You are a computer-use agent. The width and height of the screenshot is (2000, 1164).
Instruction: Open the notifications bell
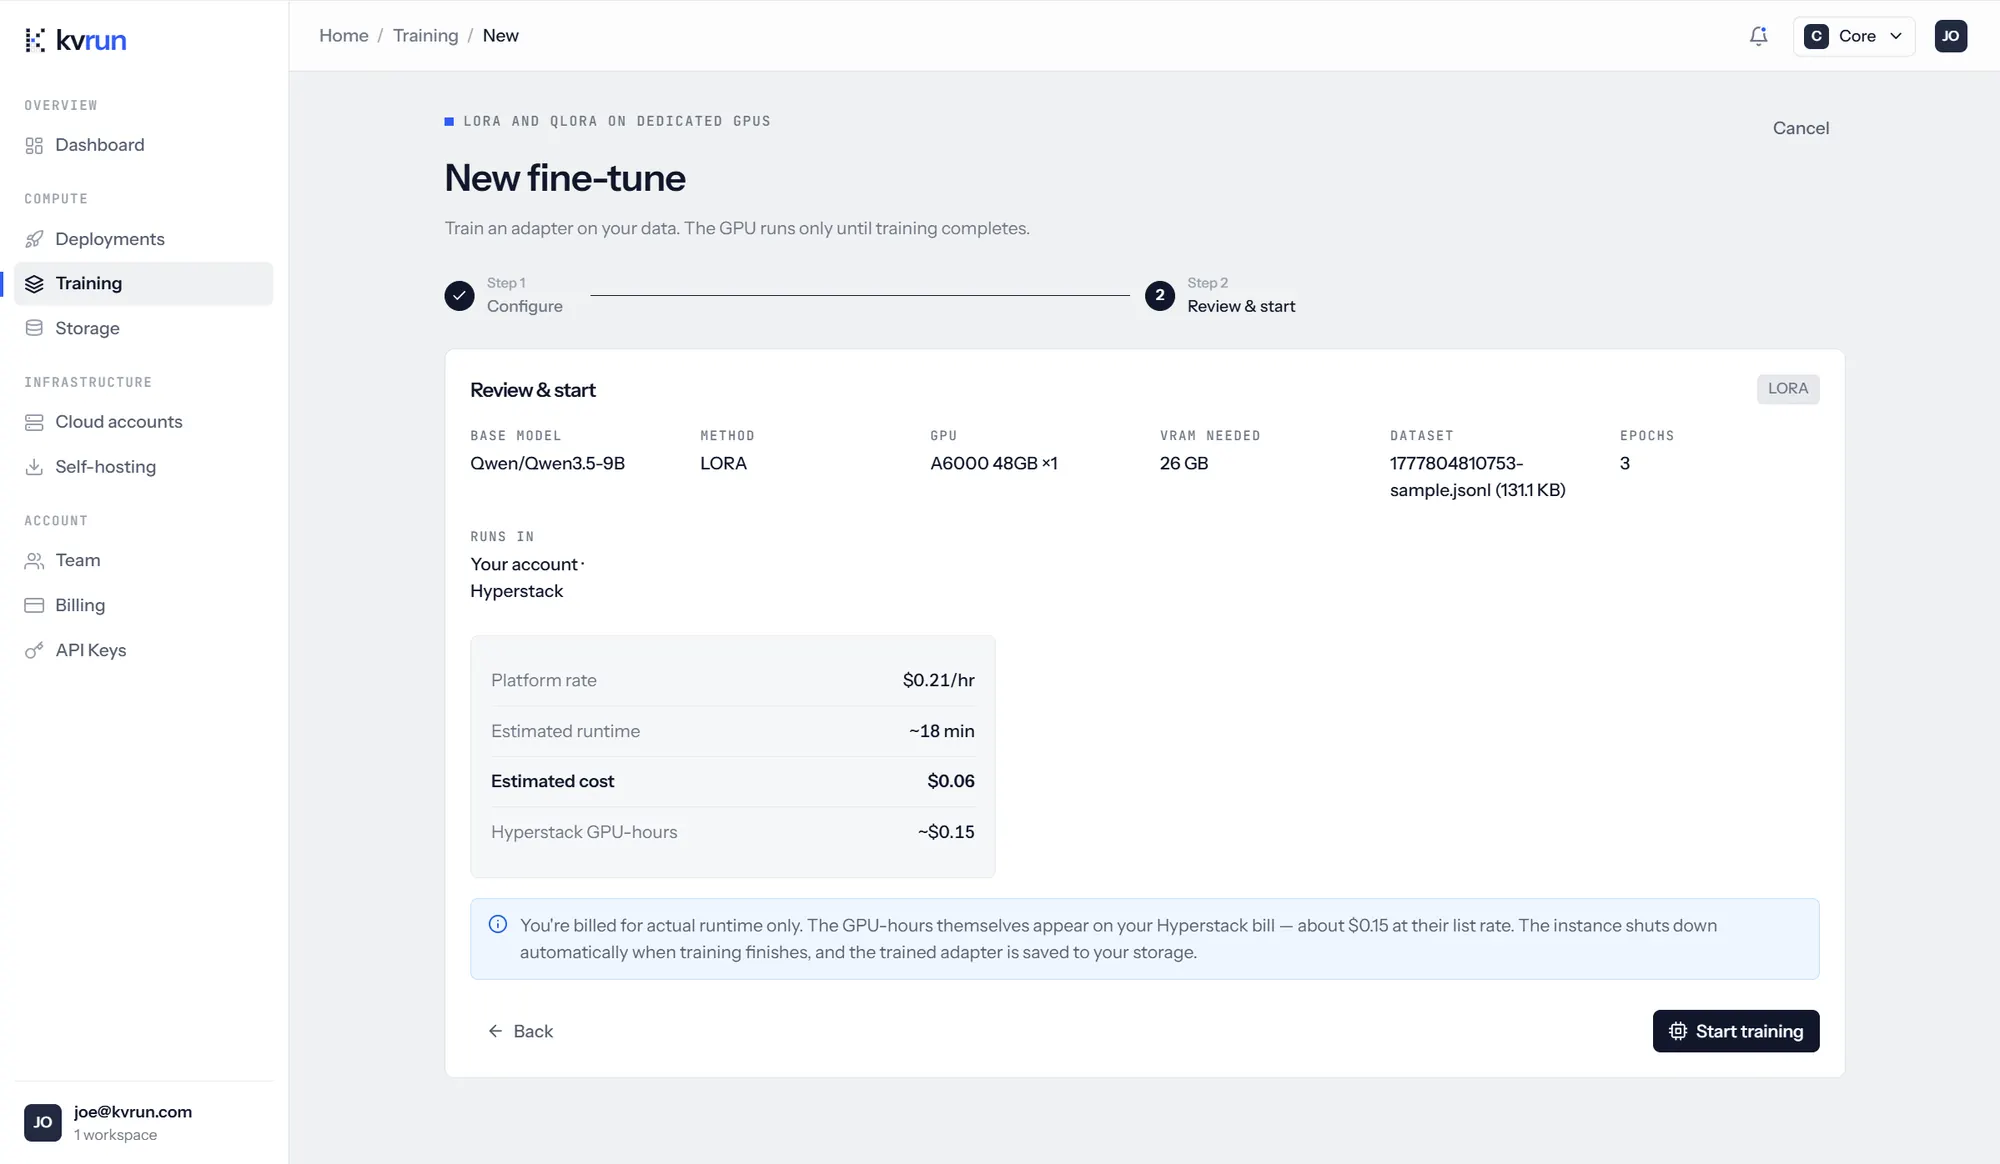click(1758, 36)
